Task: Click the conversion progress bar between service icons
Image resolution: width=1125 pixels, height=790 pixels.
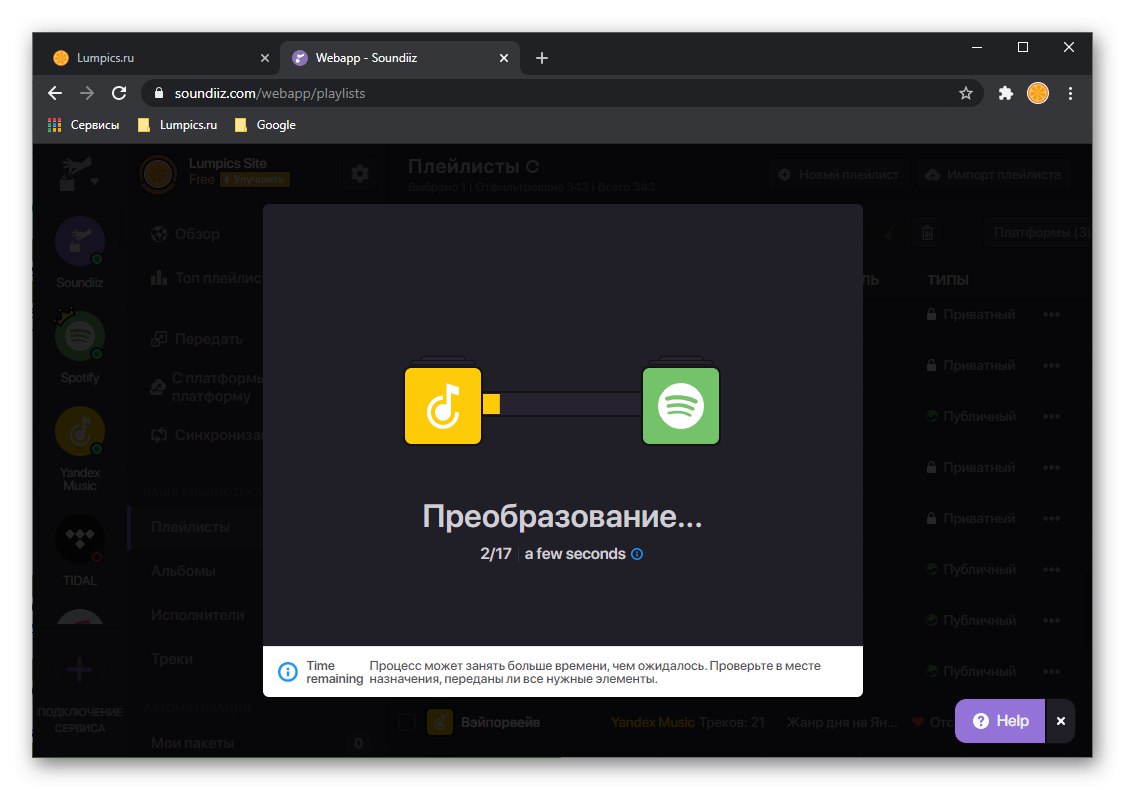Action: 562,404
